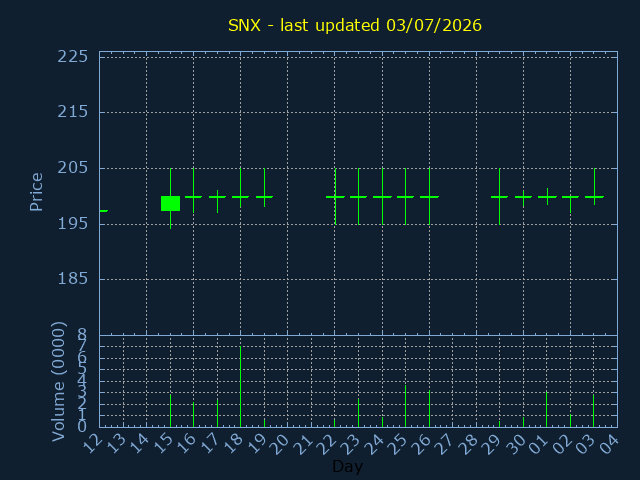Select the chart title SNX last updated
The height and width of the screenshot is (480, 640).
tap(354, 25)
